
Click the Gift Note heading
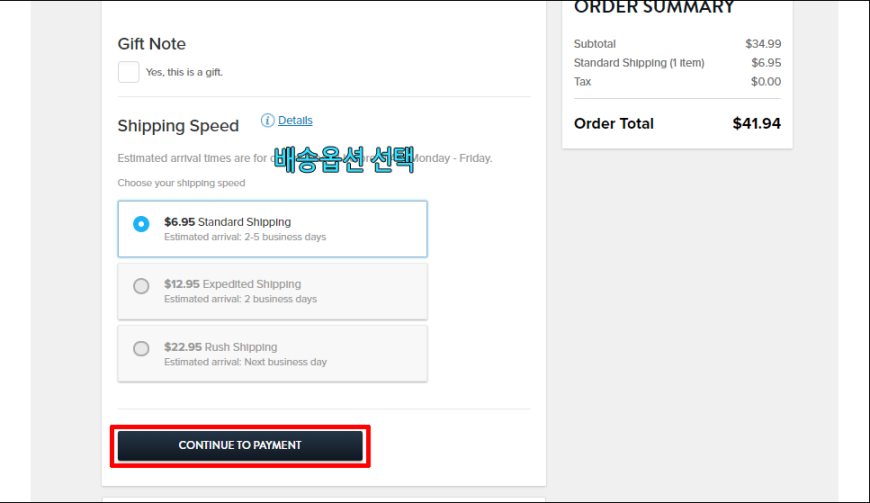(x=151, y=44)
